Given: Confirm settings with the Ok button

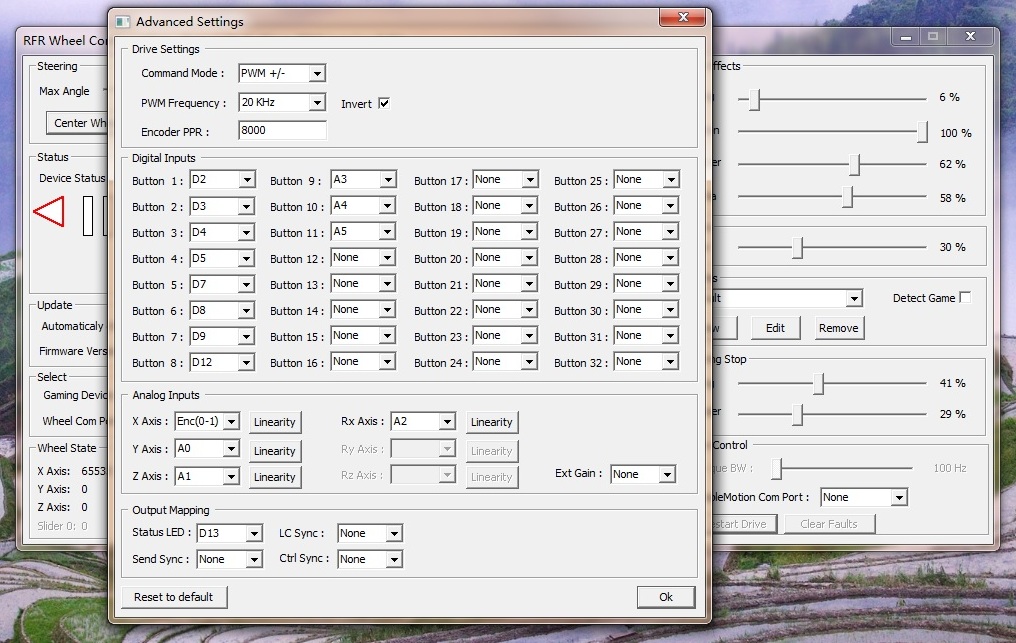Looking at the screenshot, I should click(x=665, y=597).
